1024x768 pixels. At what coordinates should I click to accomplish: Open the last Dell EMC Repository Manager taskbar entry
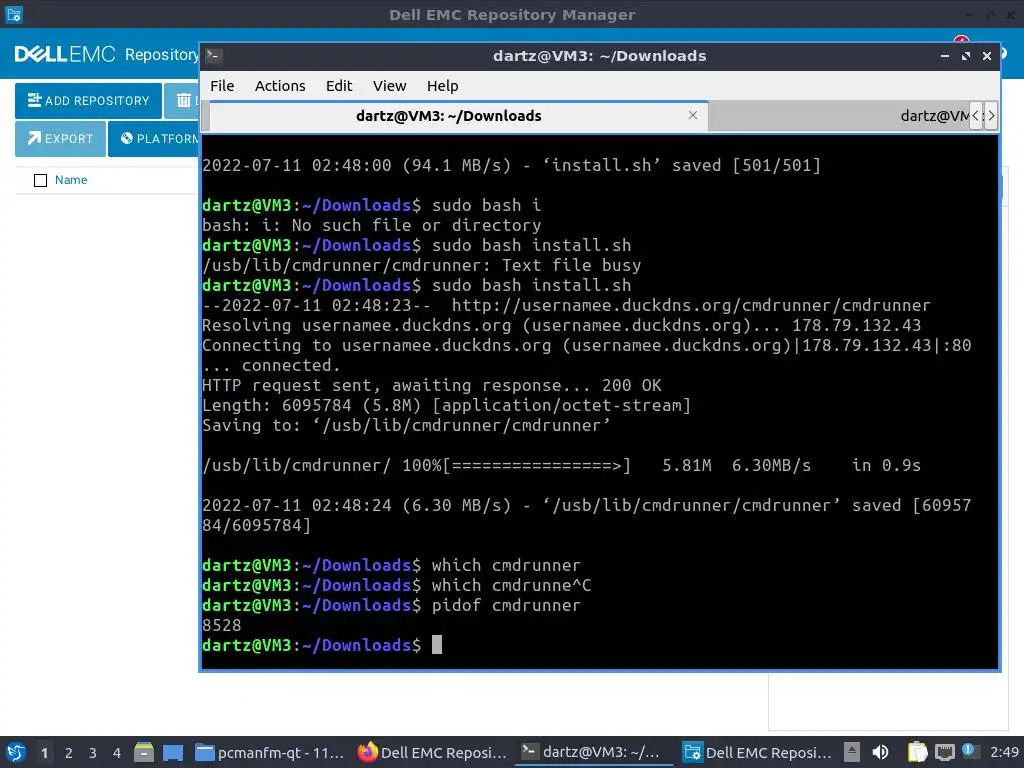758,752
